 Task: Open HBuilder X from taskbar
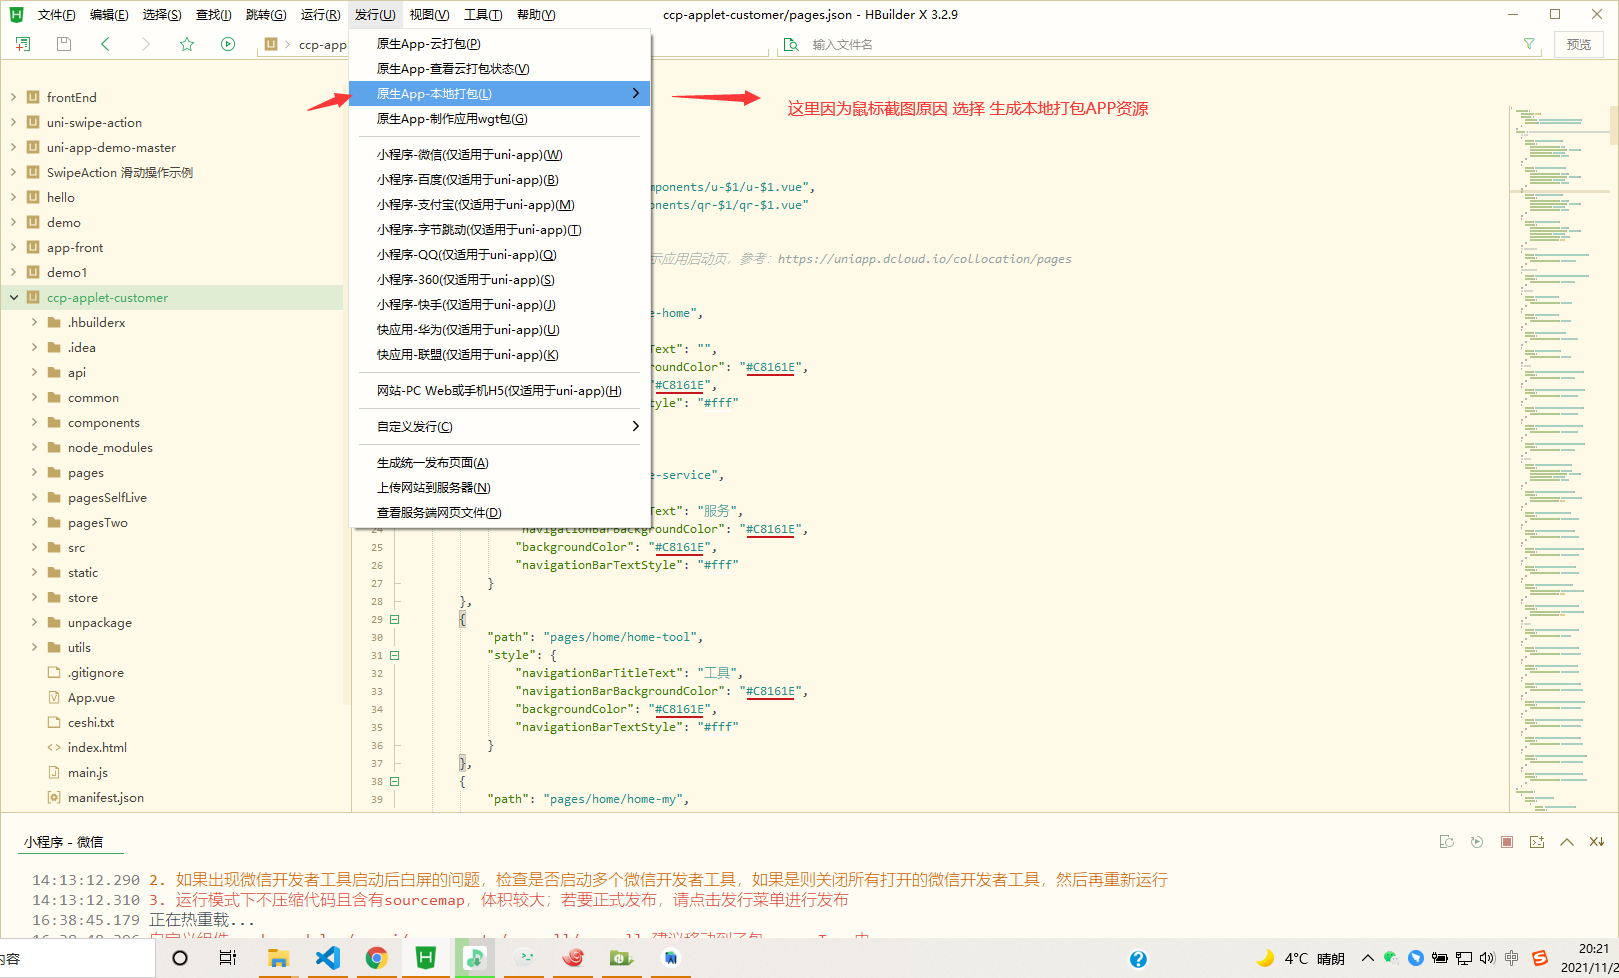pyautogui.click(x=425, y=958)
